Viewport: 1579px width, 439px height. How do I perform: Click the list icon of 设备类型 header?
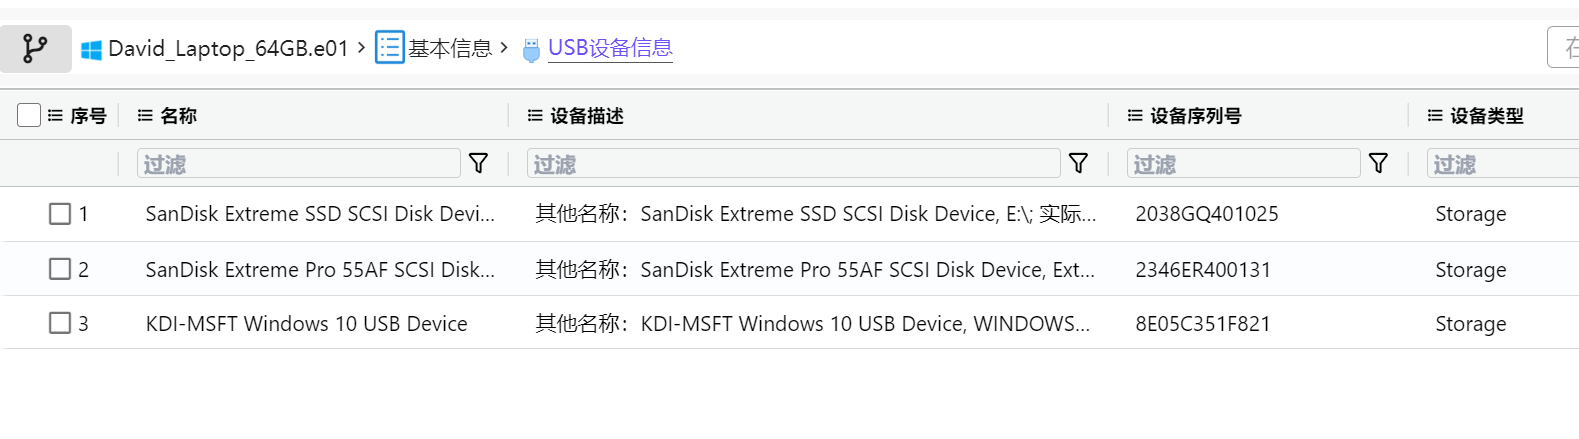pos(1435,116)
